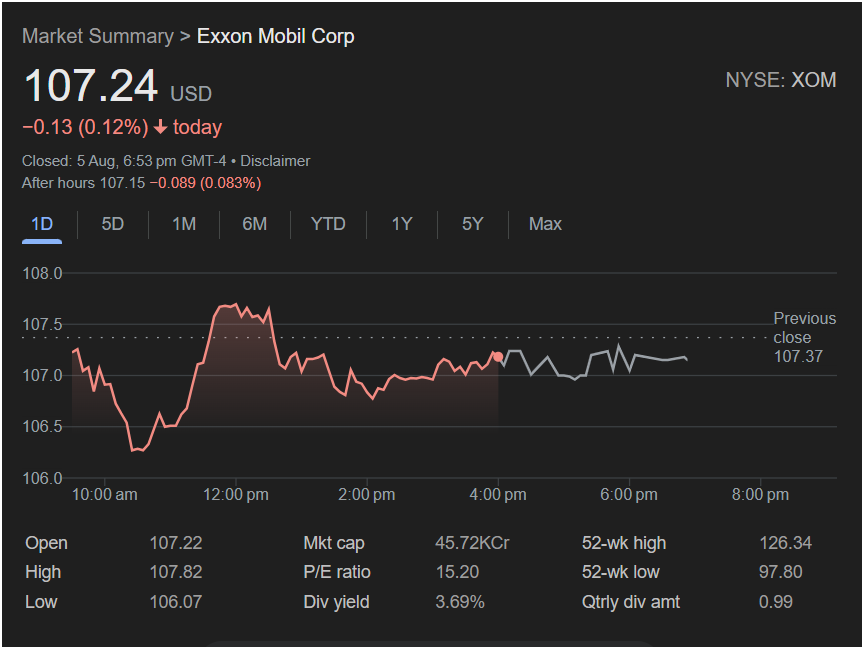Click the 8:00 pm axis label
864x649 pixels.
[x=760, y=495]
